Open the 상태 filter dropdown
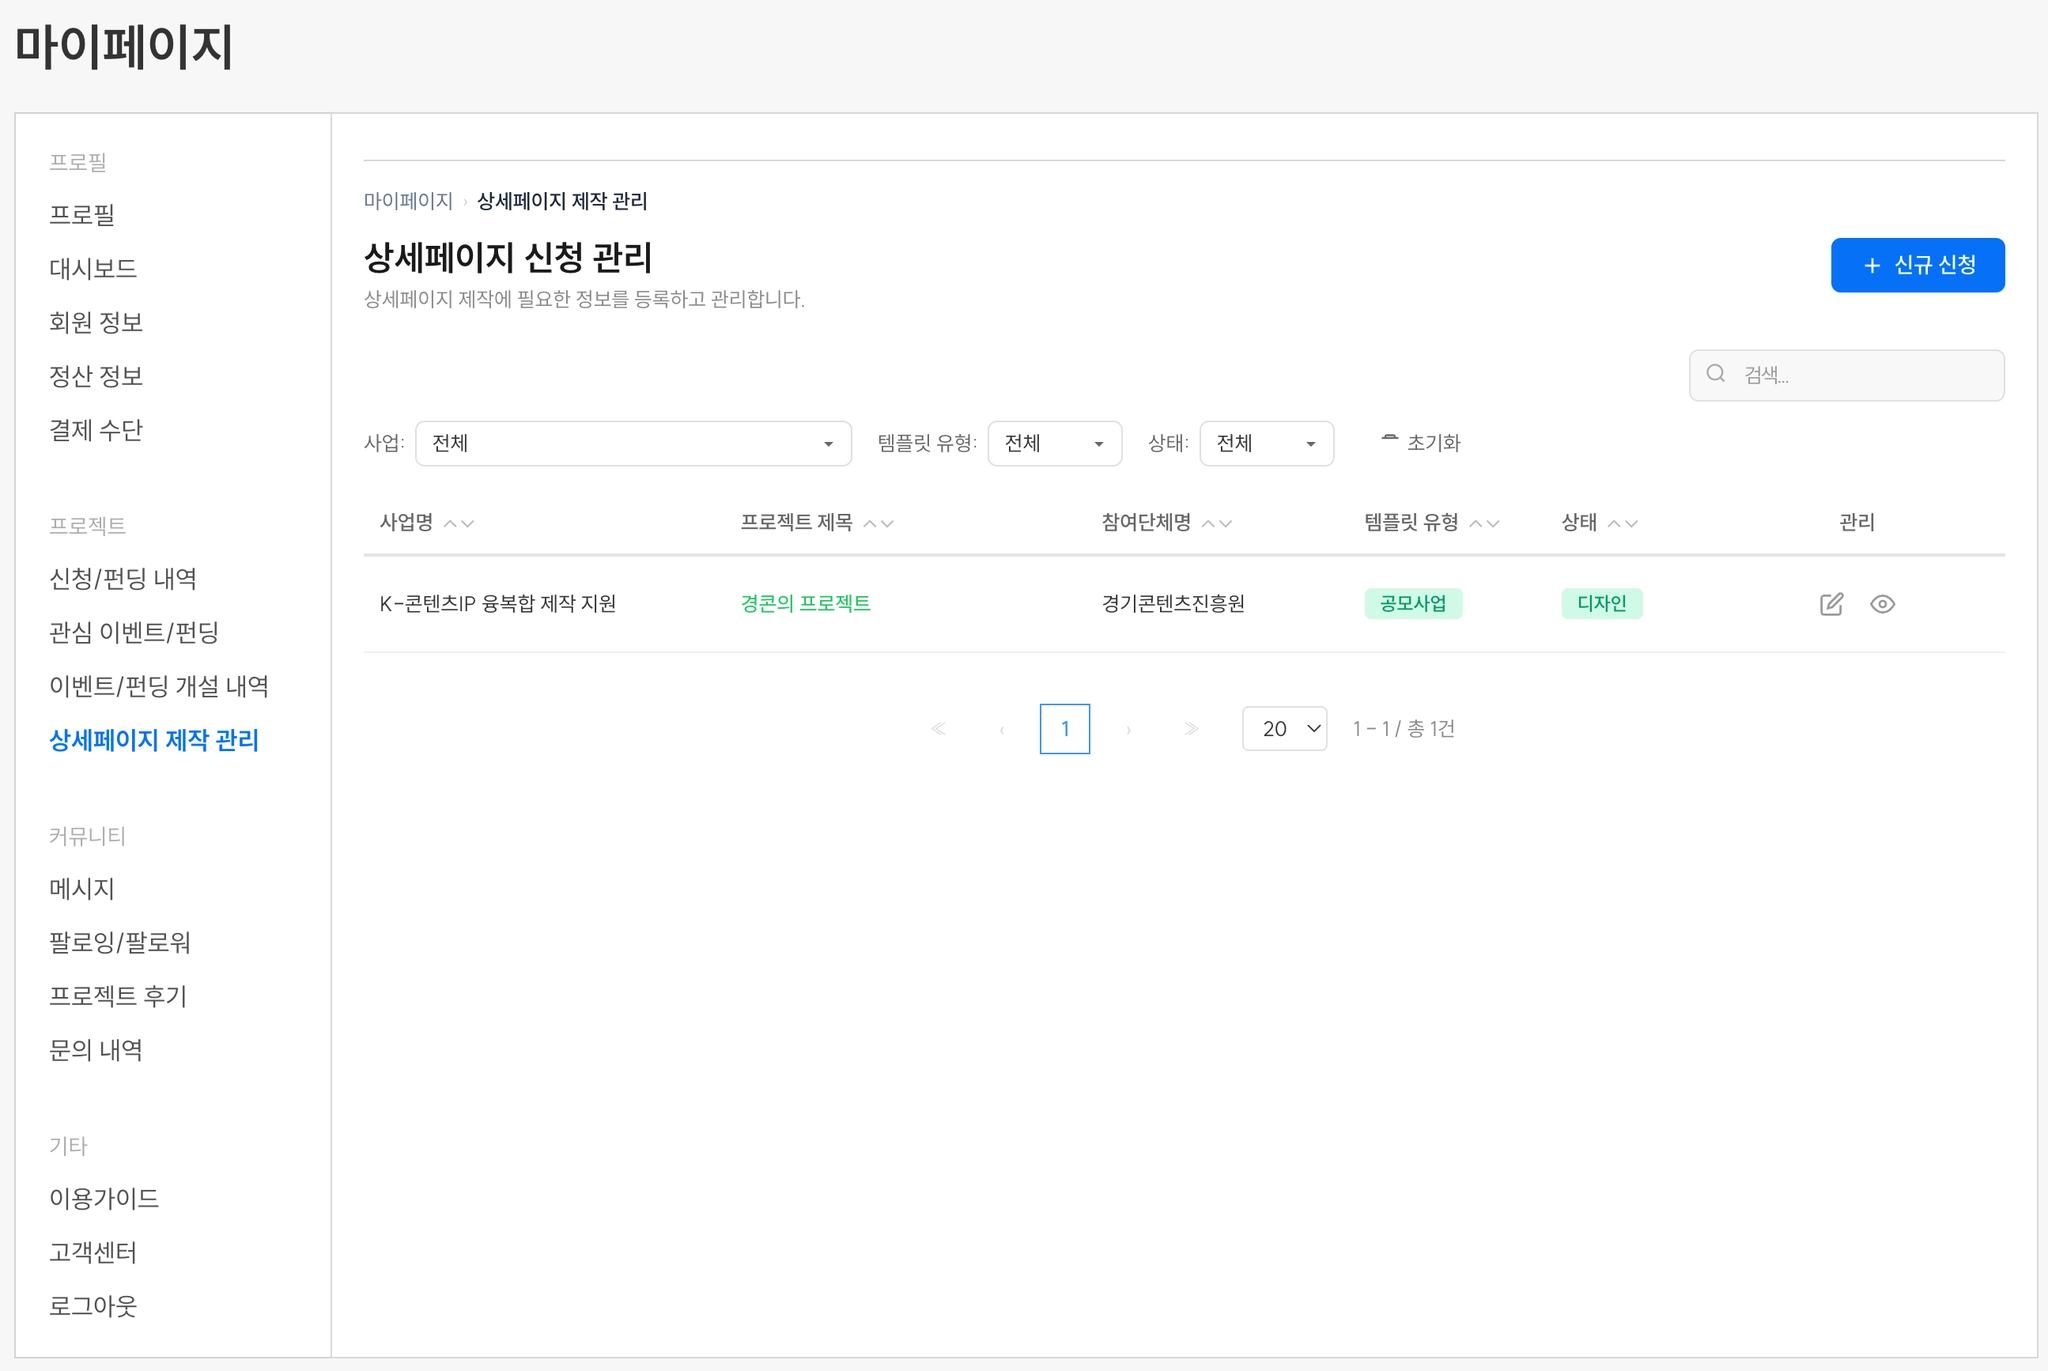 click(x=1266, y=443)
